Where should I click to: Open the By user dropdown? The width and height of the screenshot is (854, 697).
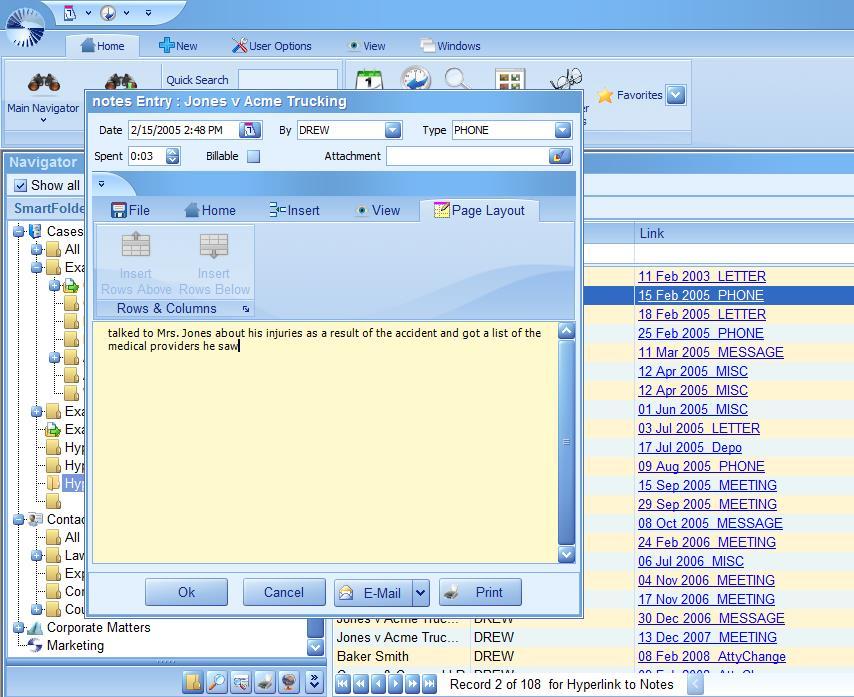[393, 130]
